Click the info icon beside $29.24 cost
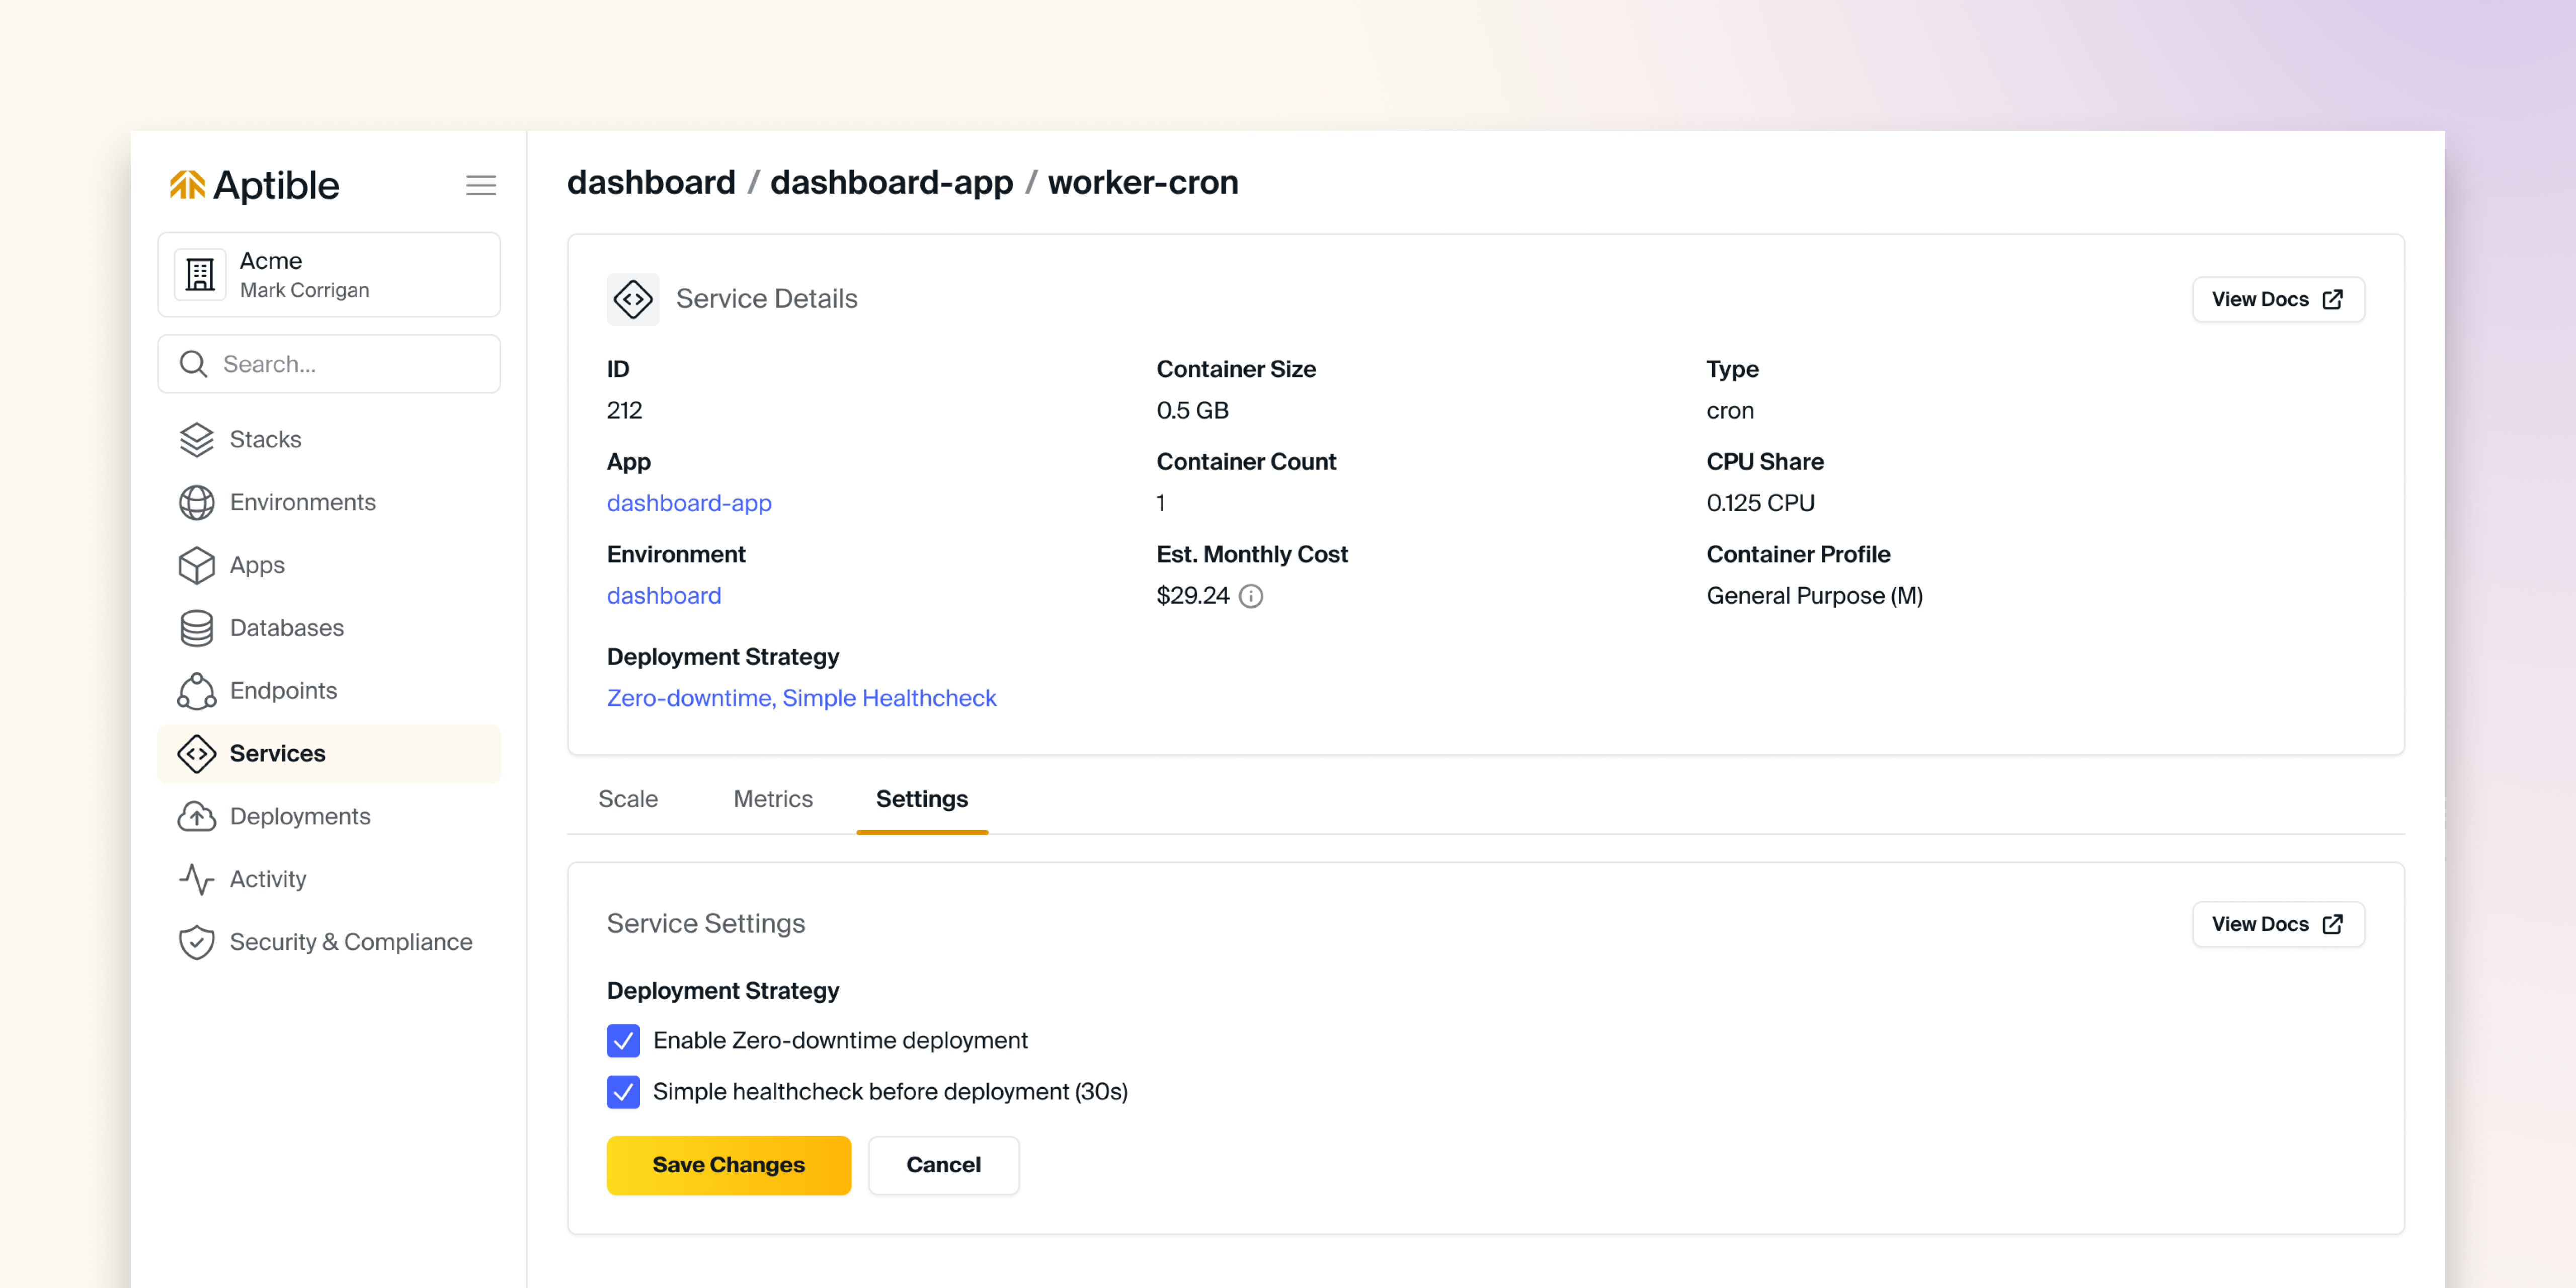Image resolution: width=2576 pixels, height=1288 pixels. click(1250, 596)
